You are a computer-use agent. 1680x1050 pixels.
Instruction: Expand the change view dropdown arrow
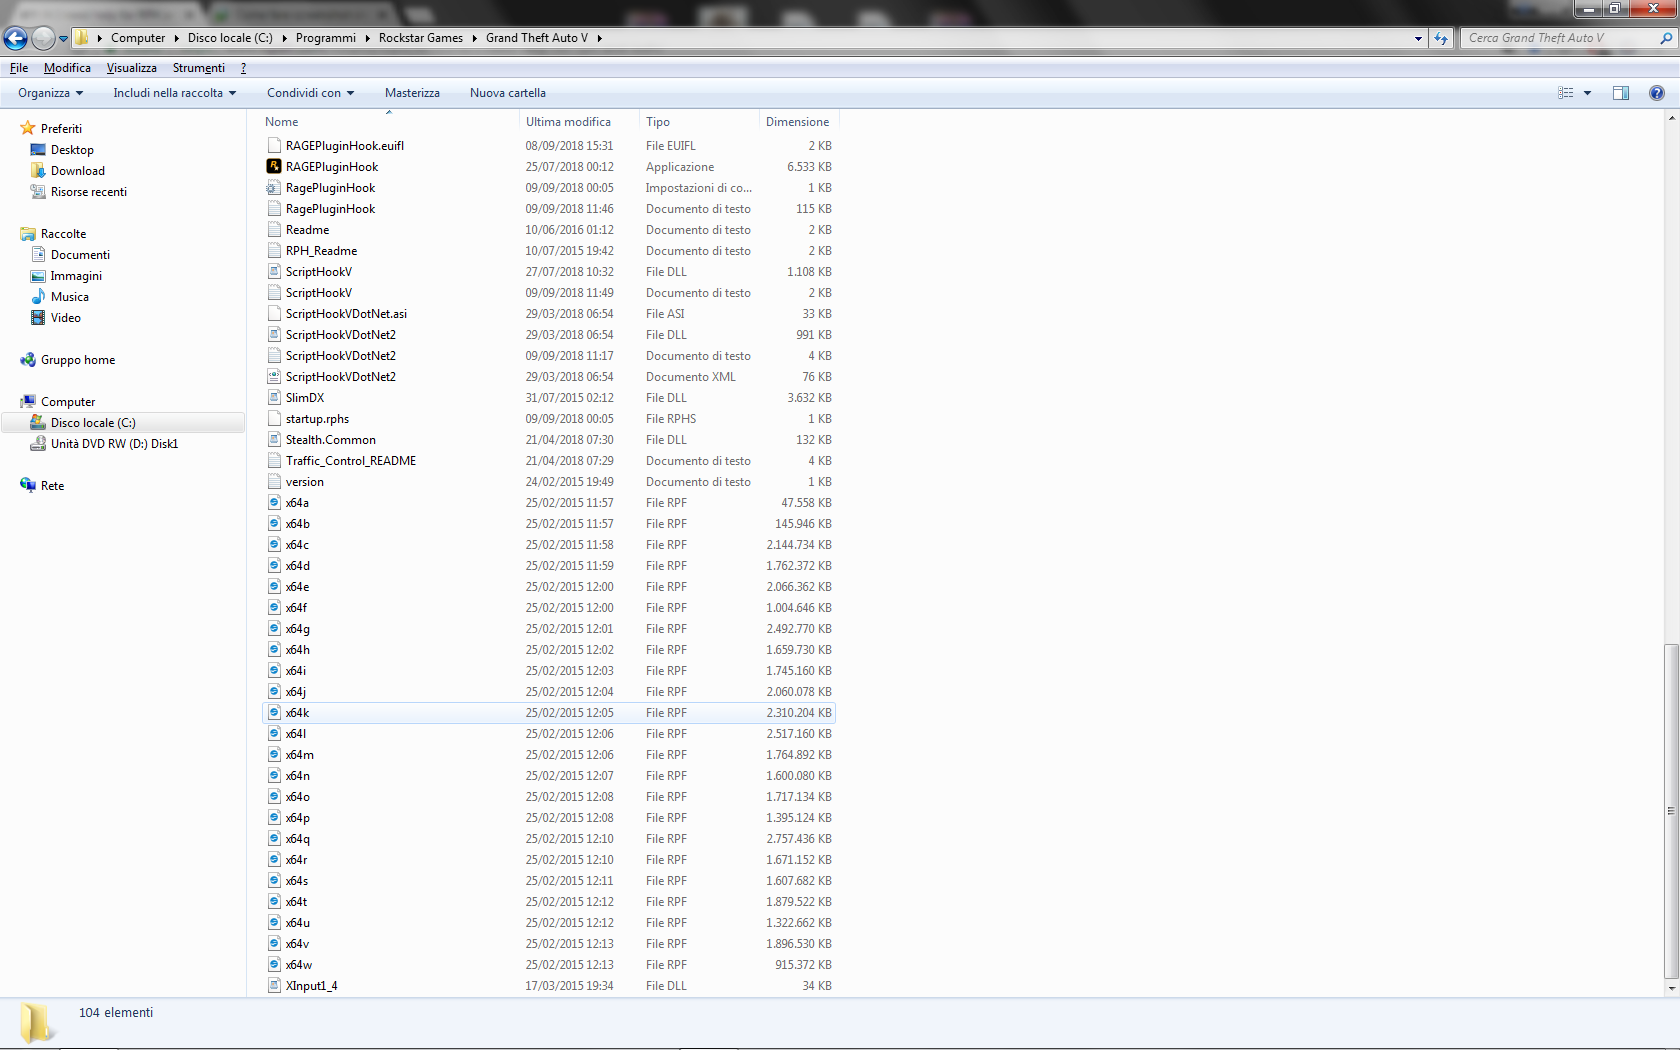pyautogui.click(x=1587, y=93)
